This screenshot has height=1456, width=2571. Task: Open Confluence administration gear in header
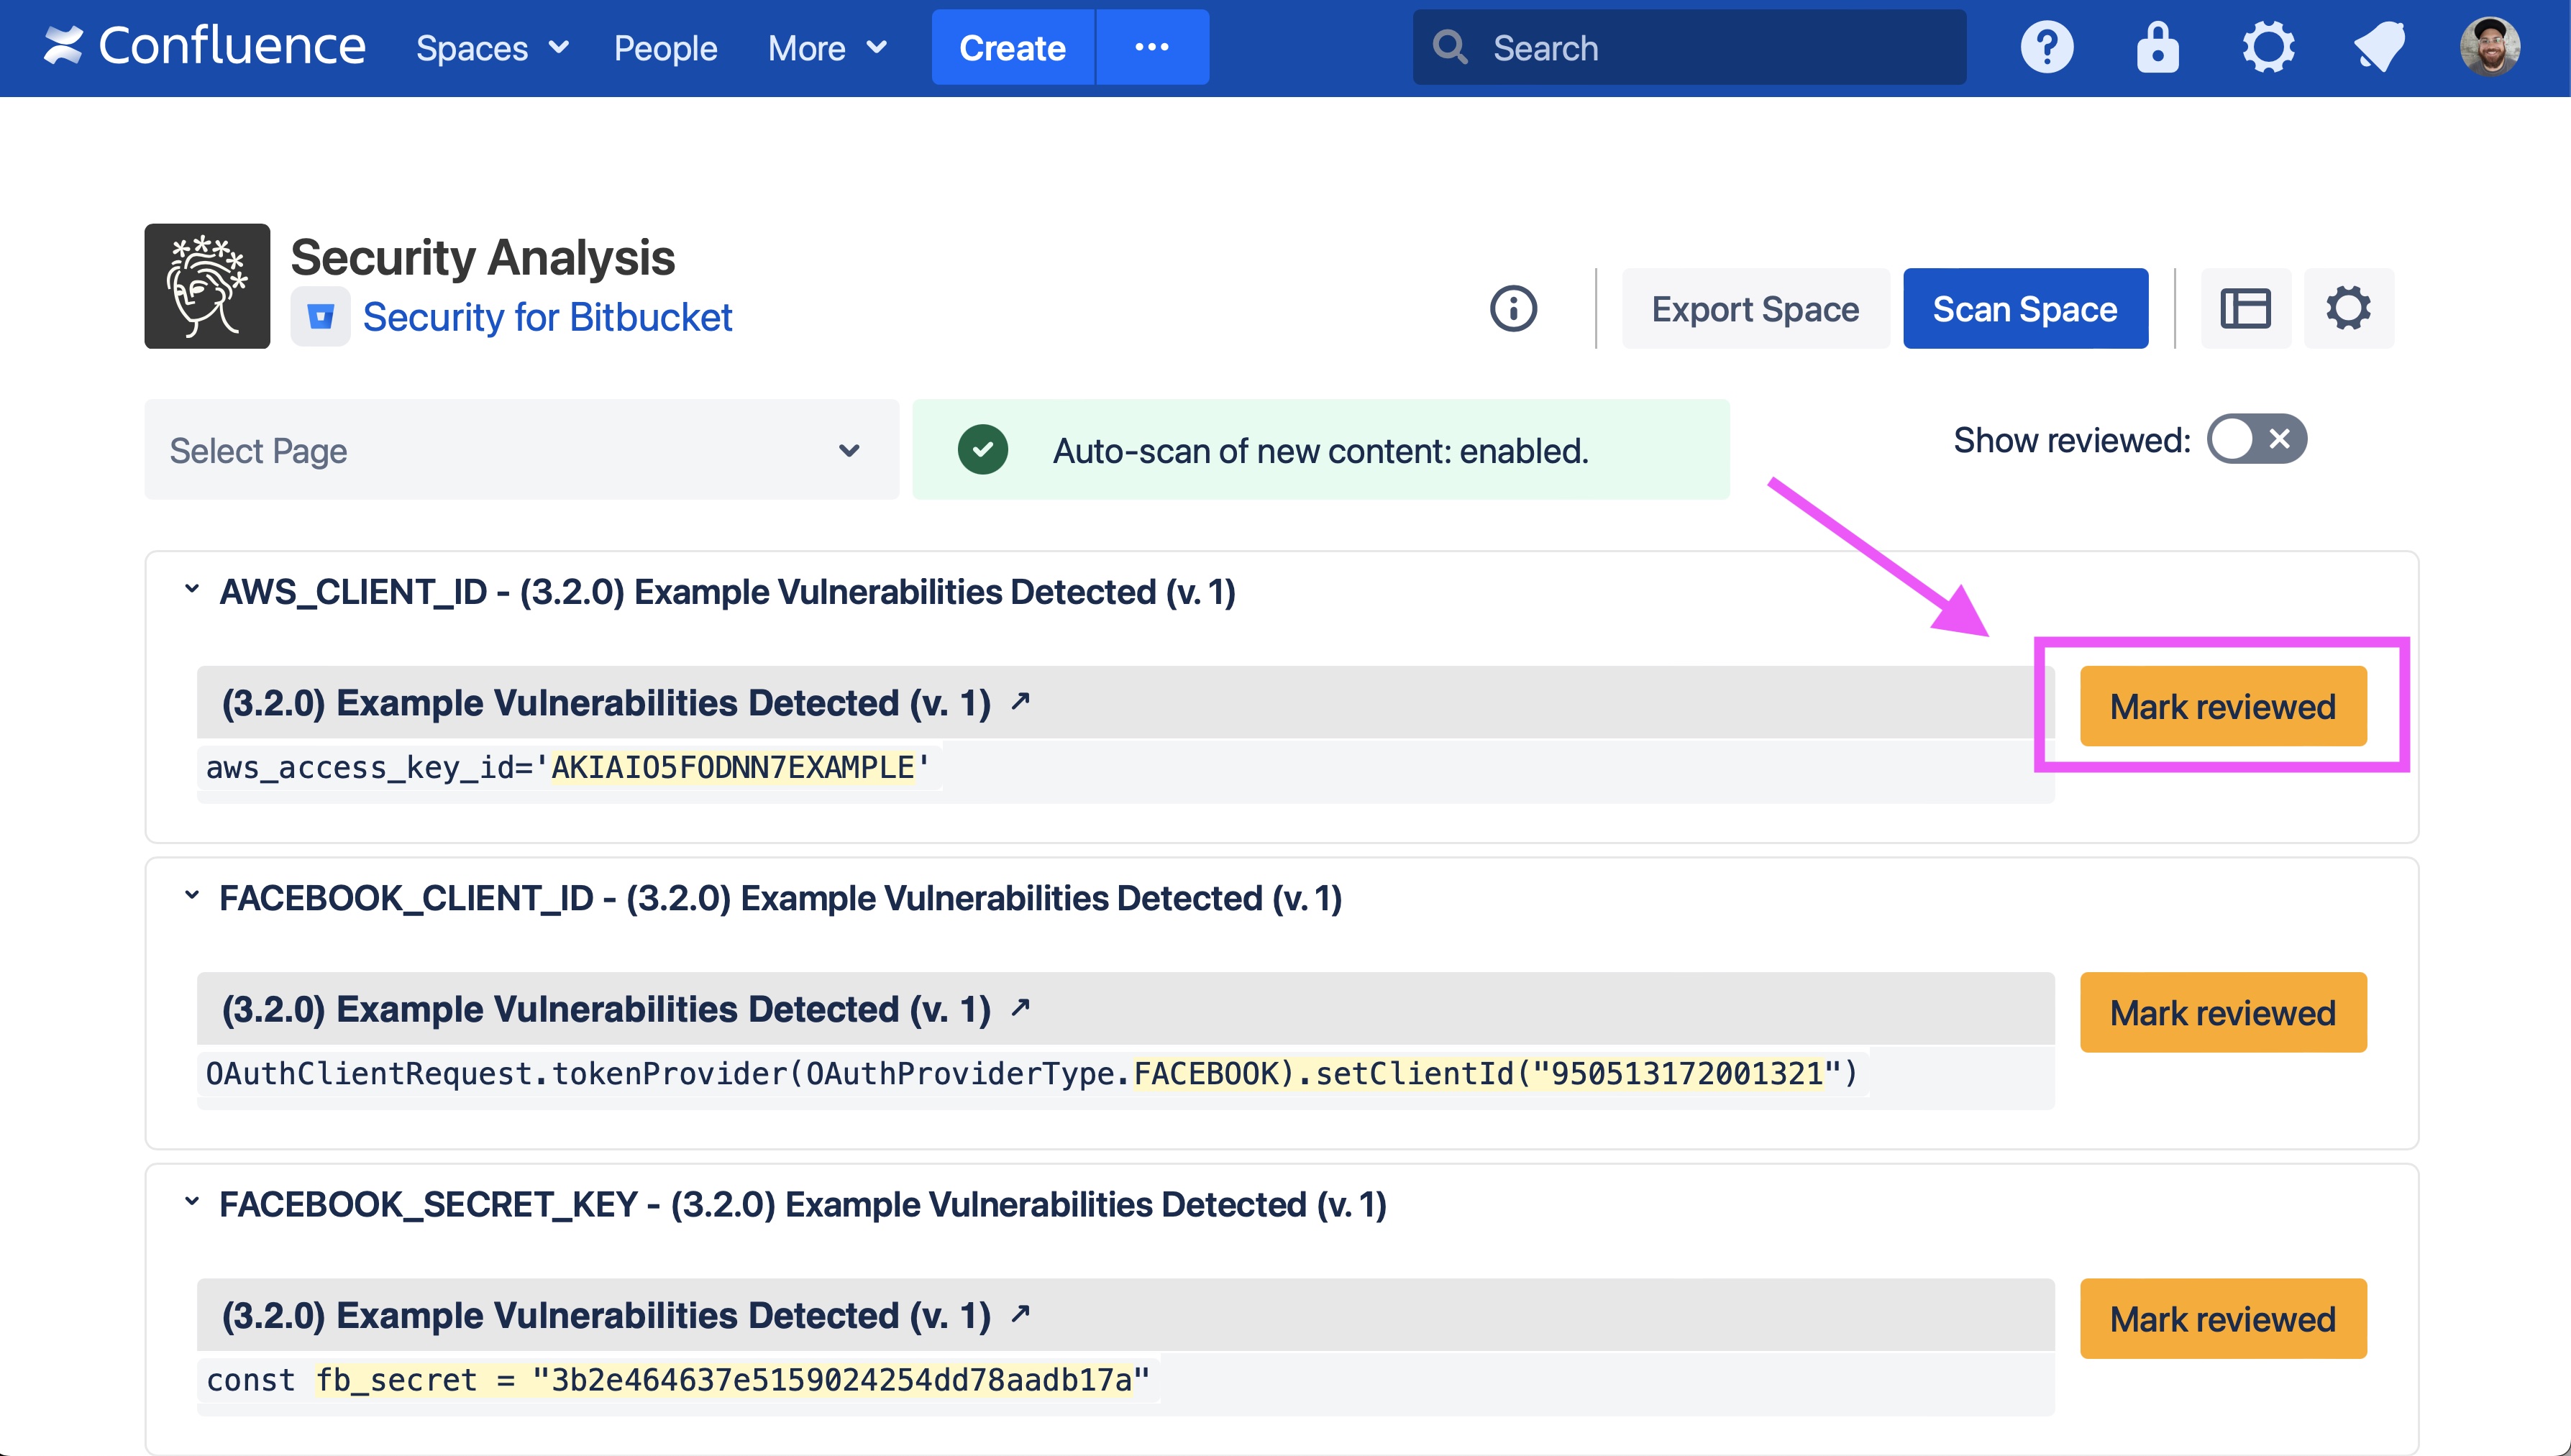pos(2268,47)
